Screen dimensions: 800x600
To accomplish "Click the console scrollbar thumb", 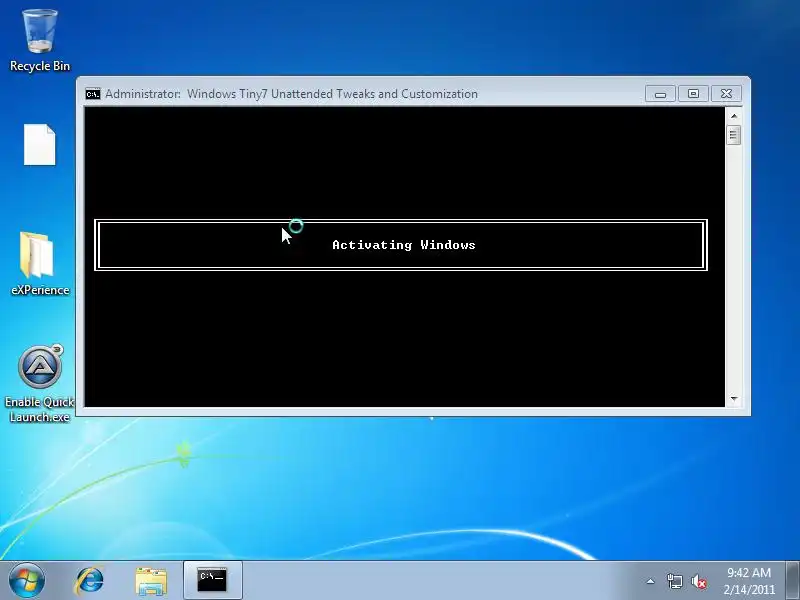I will pos(734,135).
